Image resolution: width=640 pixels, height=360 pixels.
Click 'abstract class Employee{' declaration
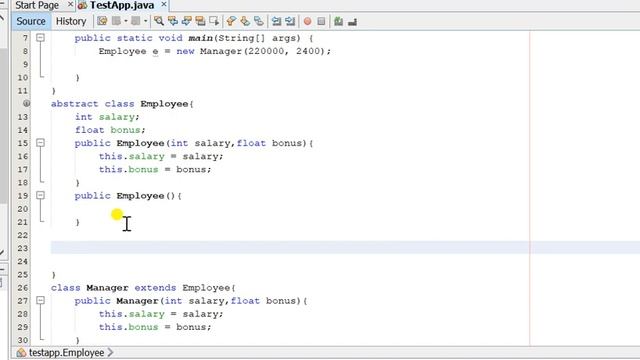click(122, 104)
